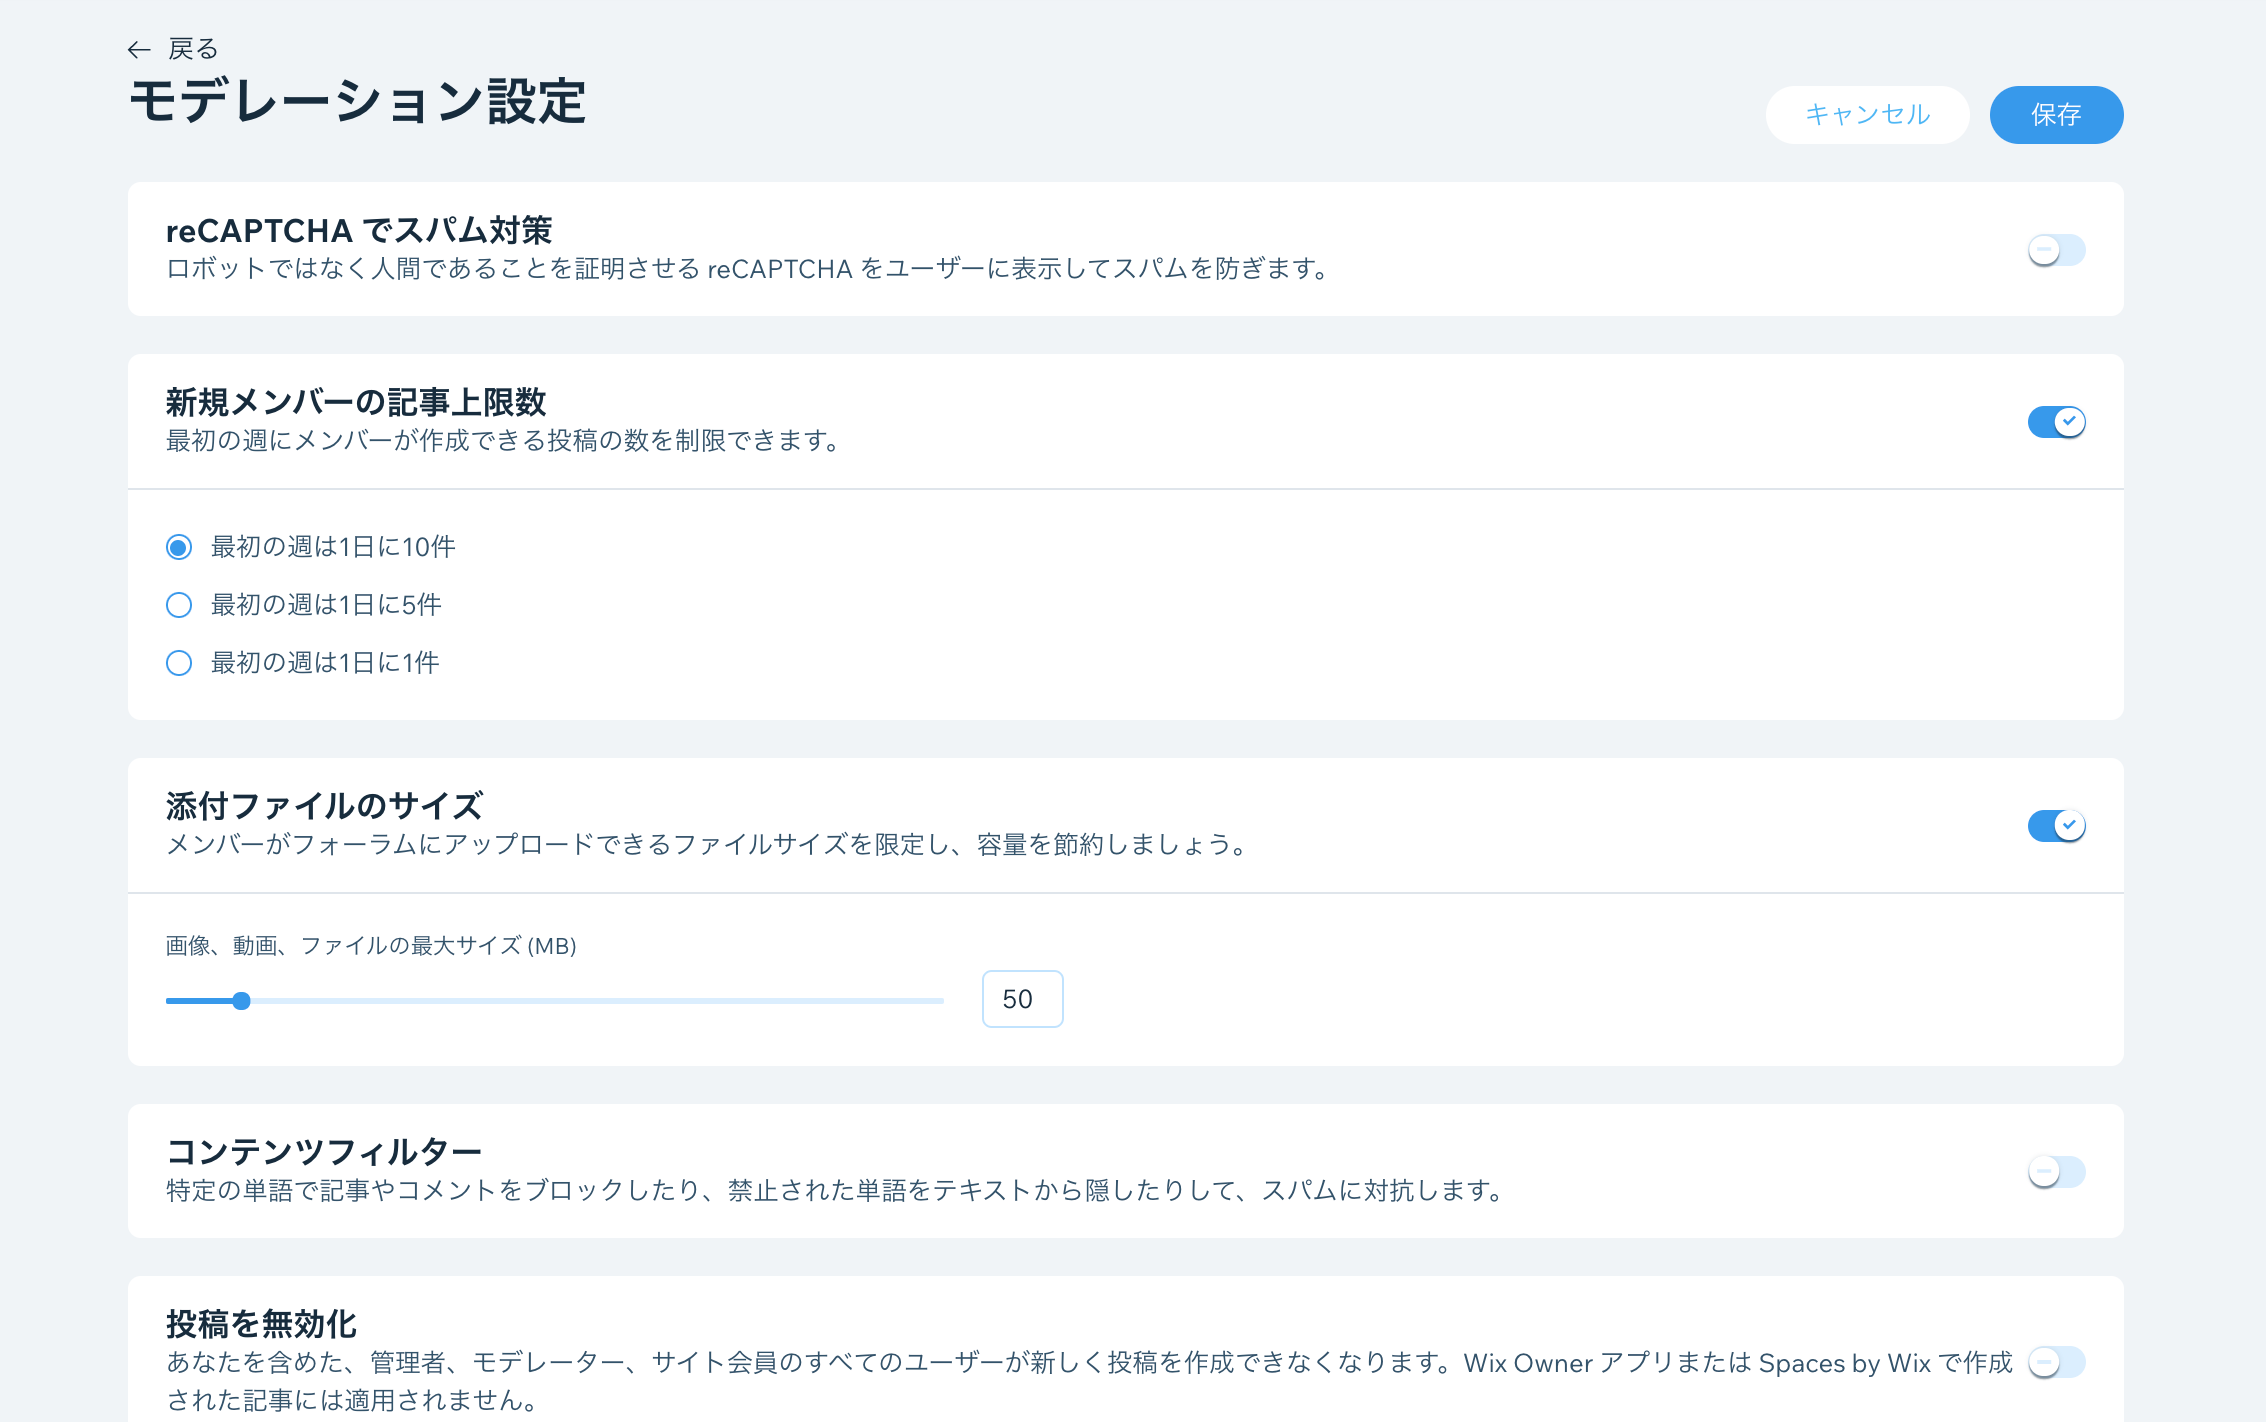Click description about upload file size limit

[x=709, y=845]
